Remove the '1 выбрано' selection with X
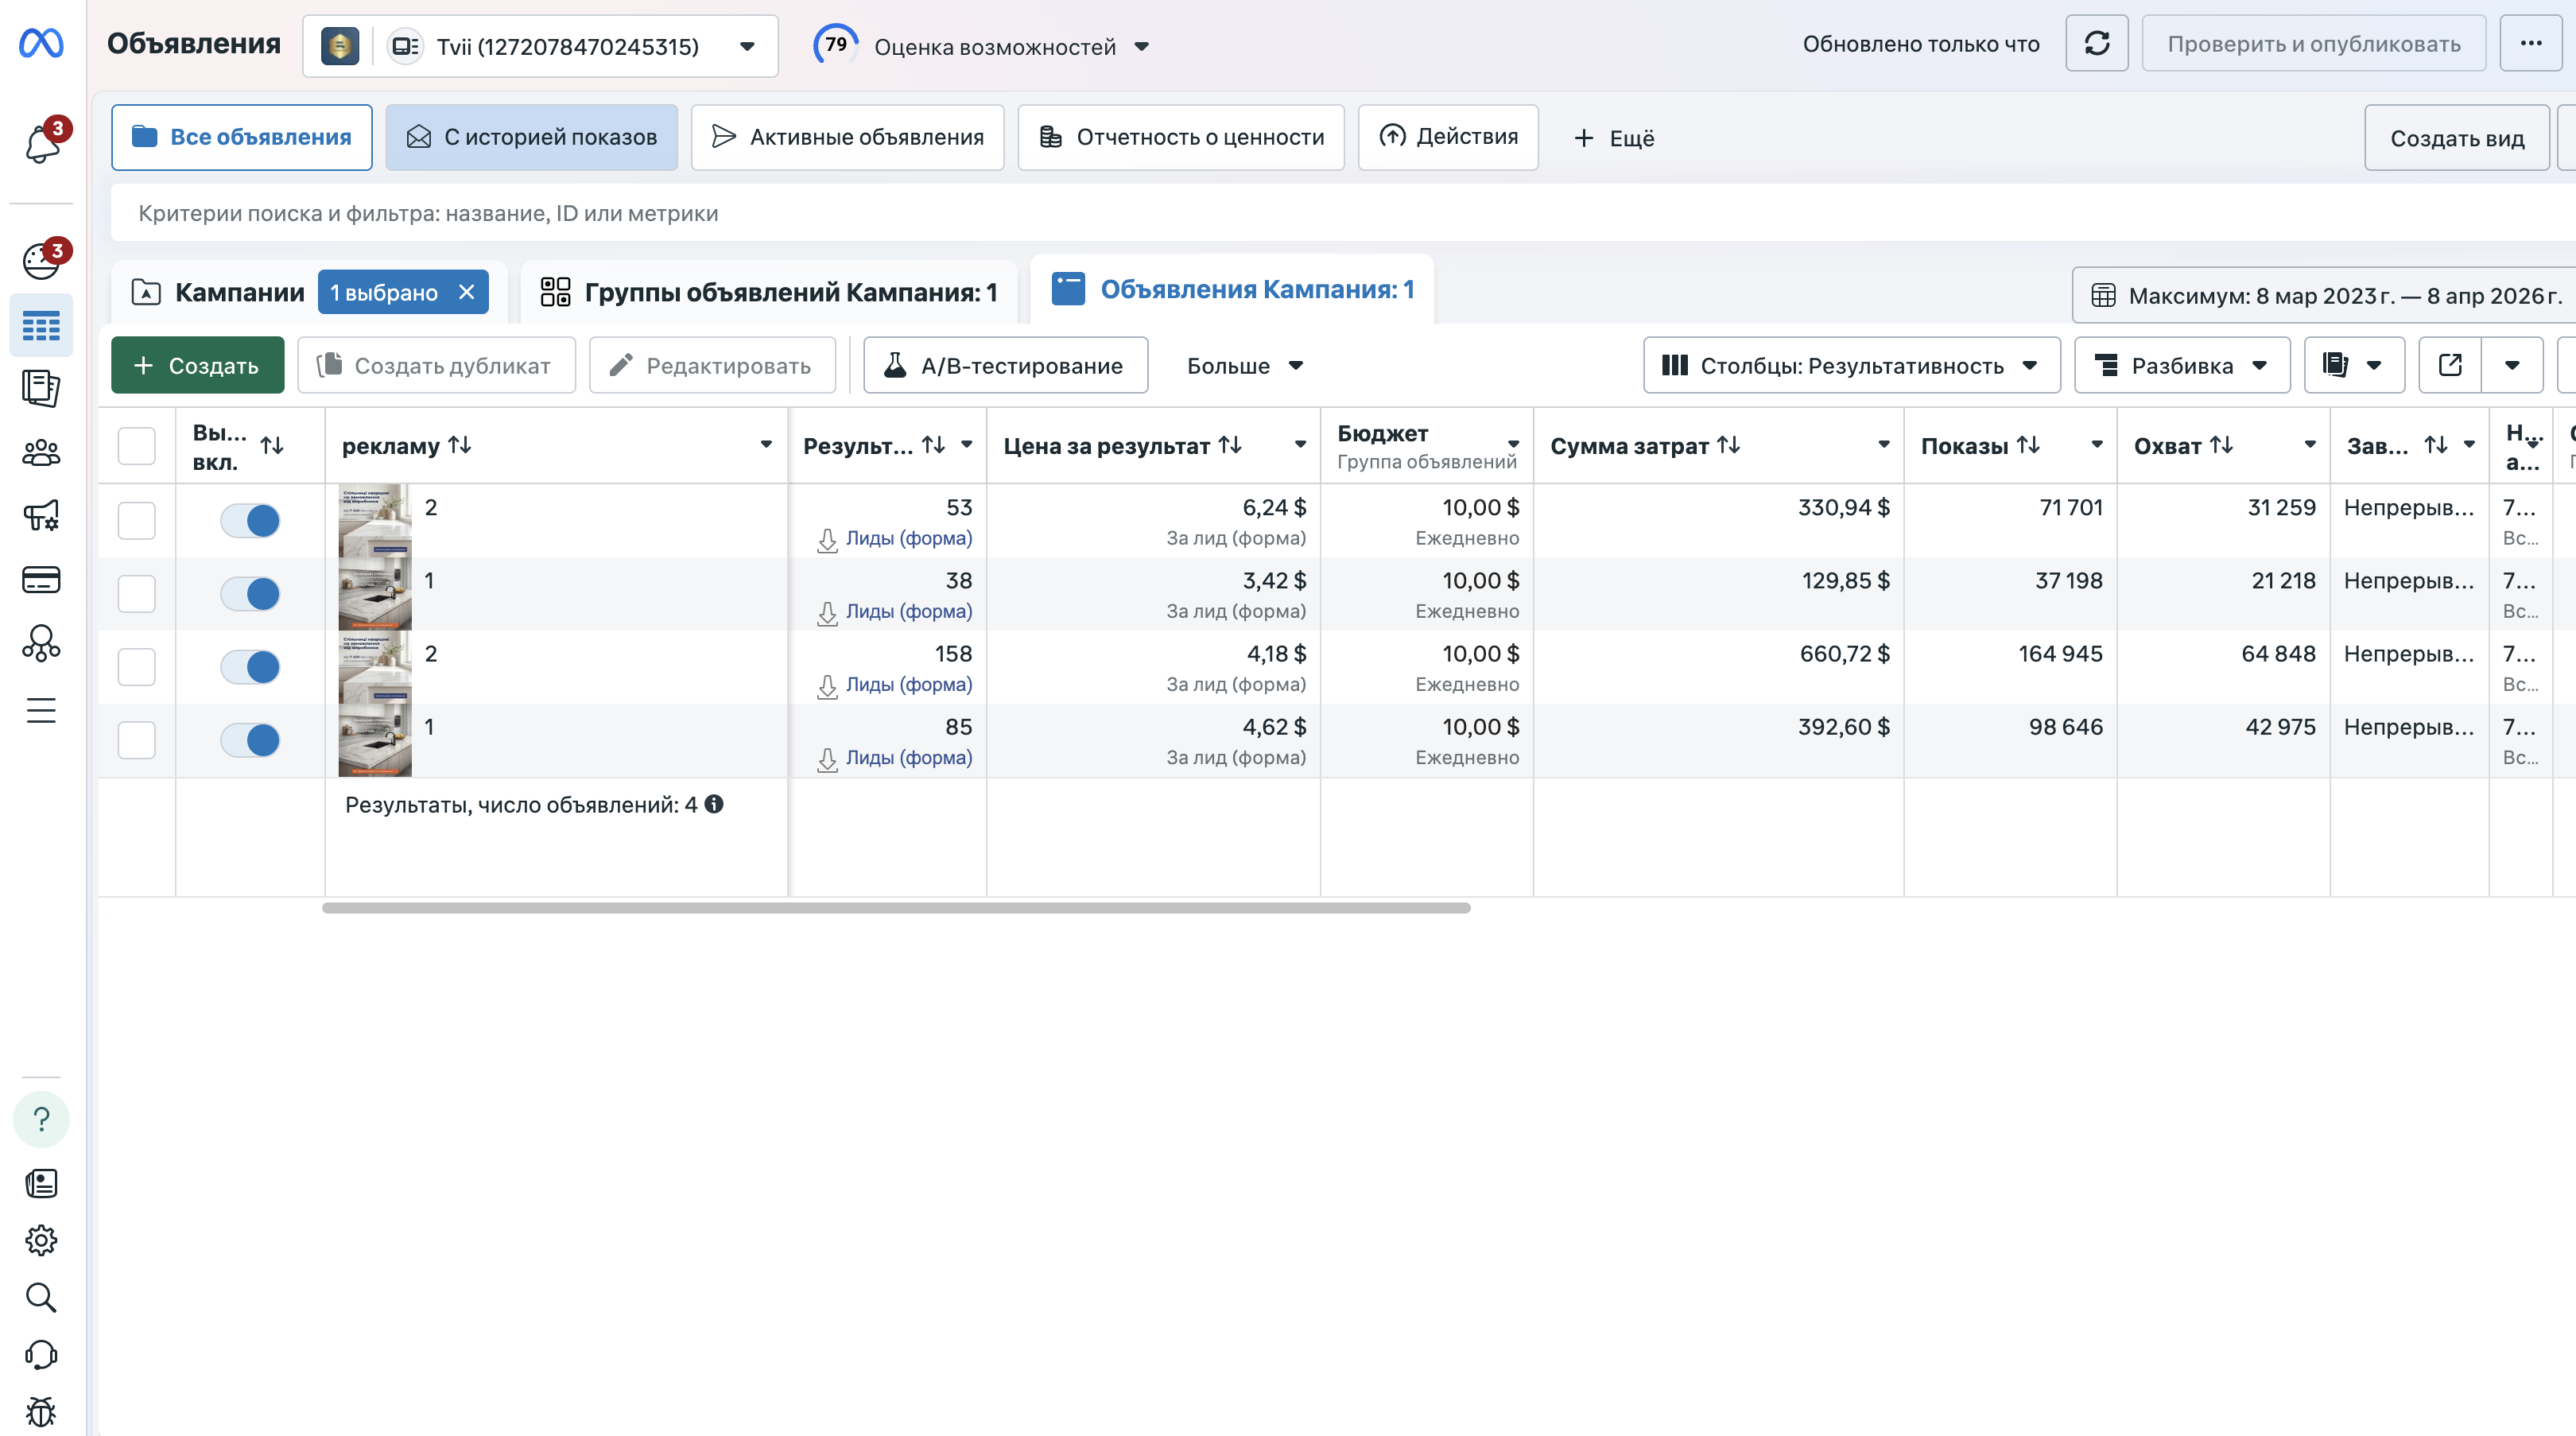Image resolution: width=2576 pixels, height=1436 pixels. point(467,292)
